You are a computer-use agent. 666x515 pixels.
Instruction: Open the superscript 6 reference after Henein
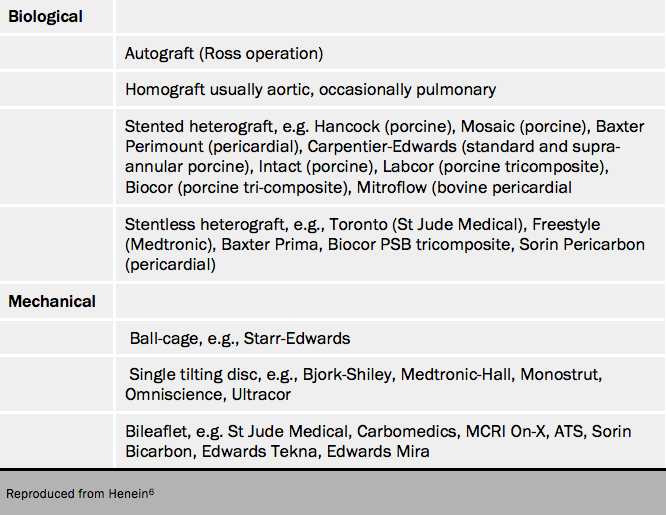150,490
